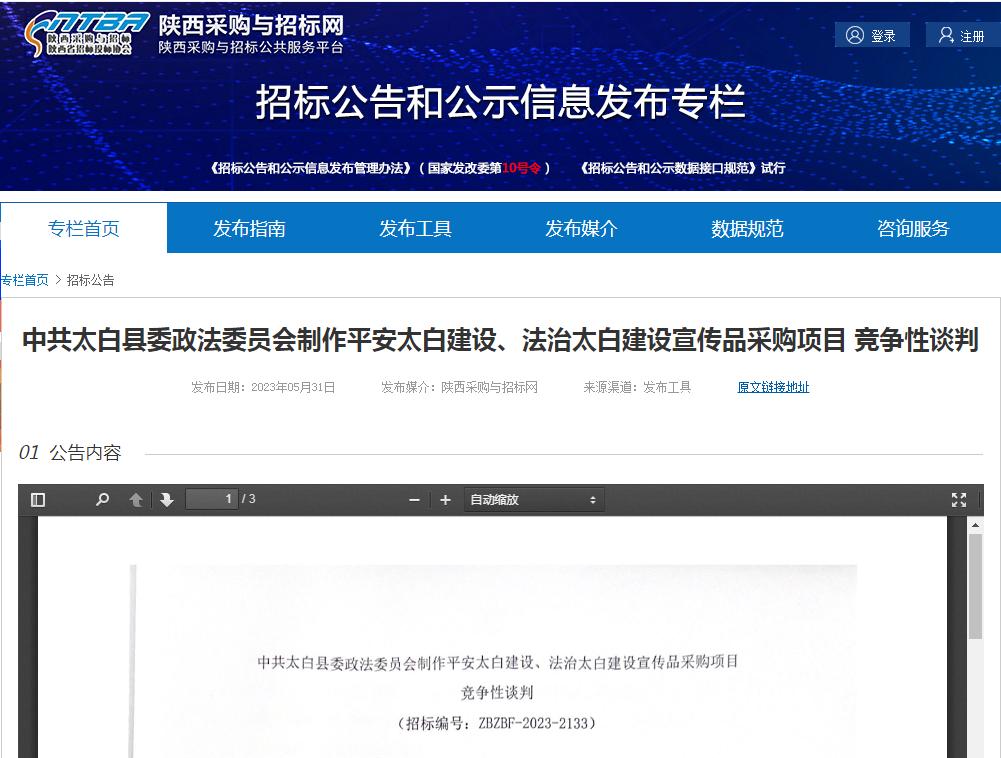
Task: Open the 咨询服务 navigation tab
Action: click(913, 228)
